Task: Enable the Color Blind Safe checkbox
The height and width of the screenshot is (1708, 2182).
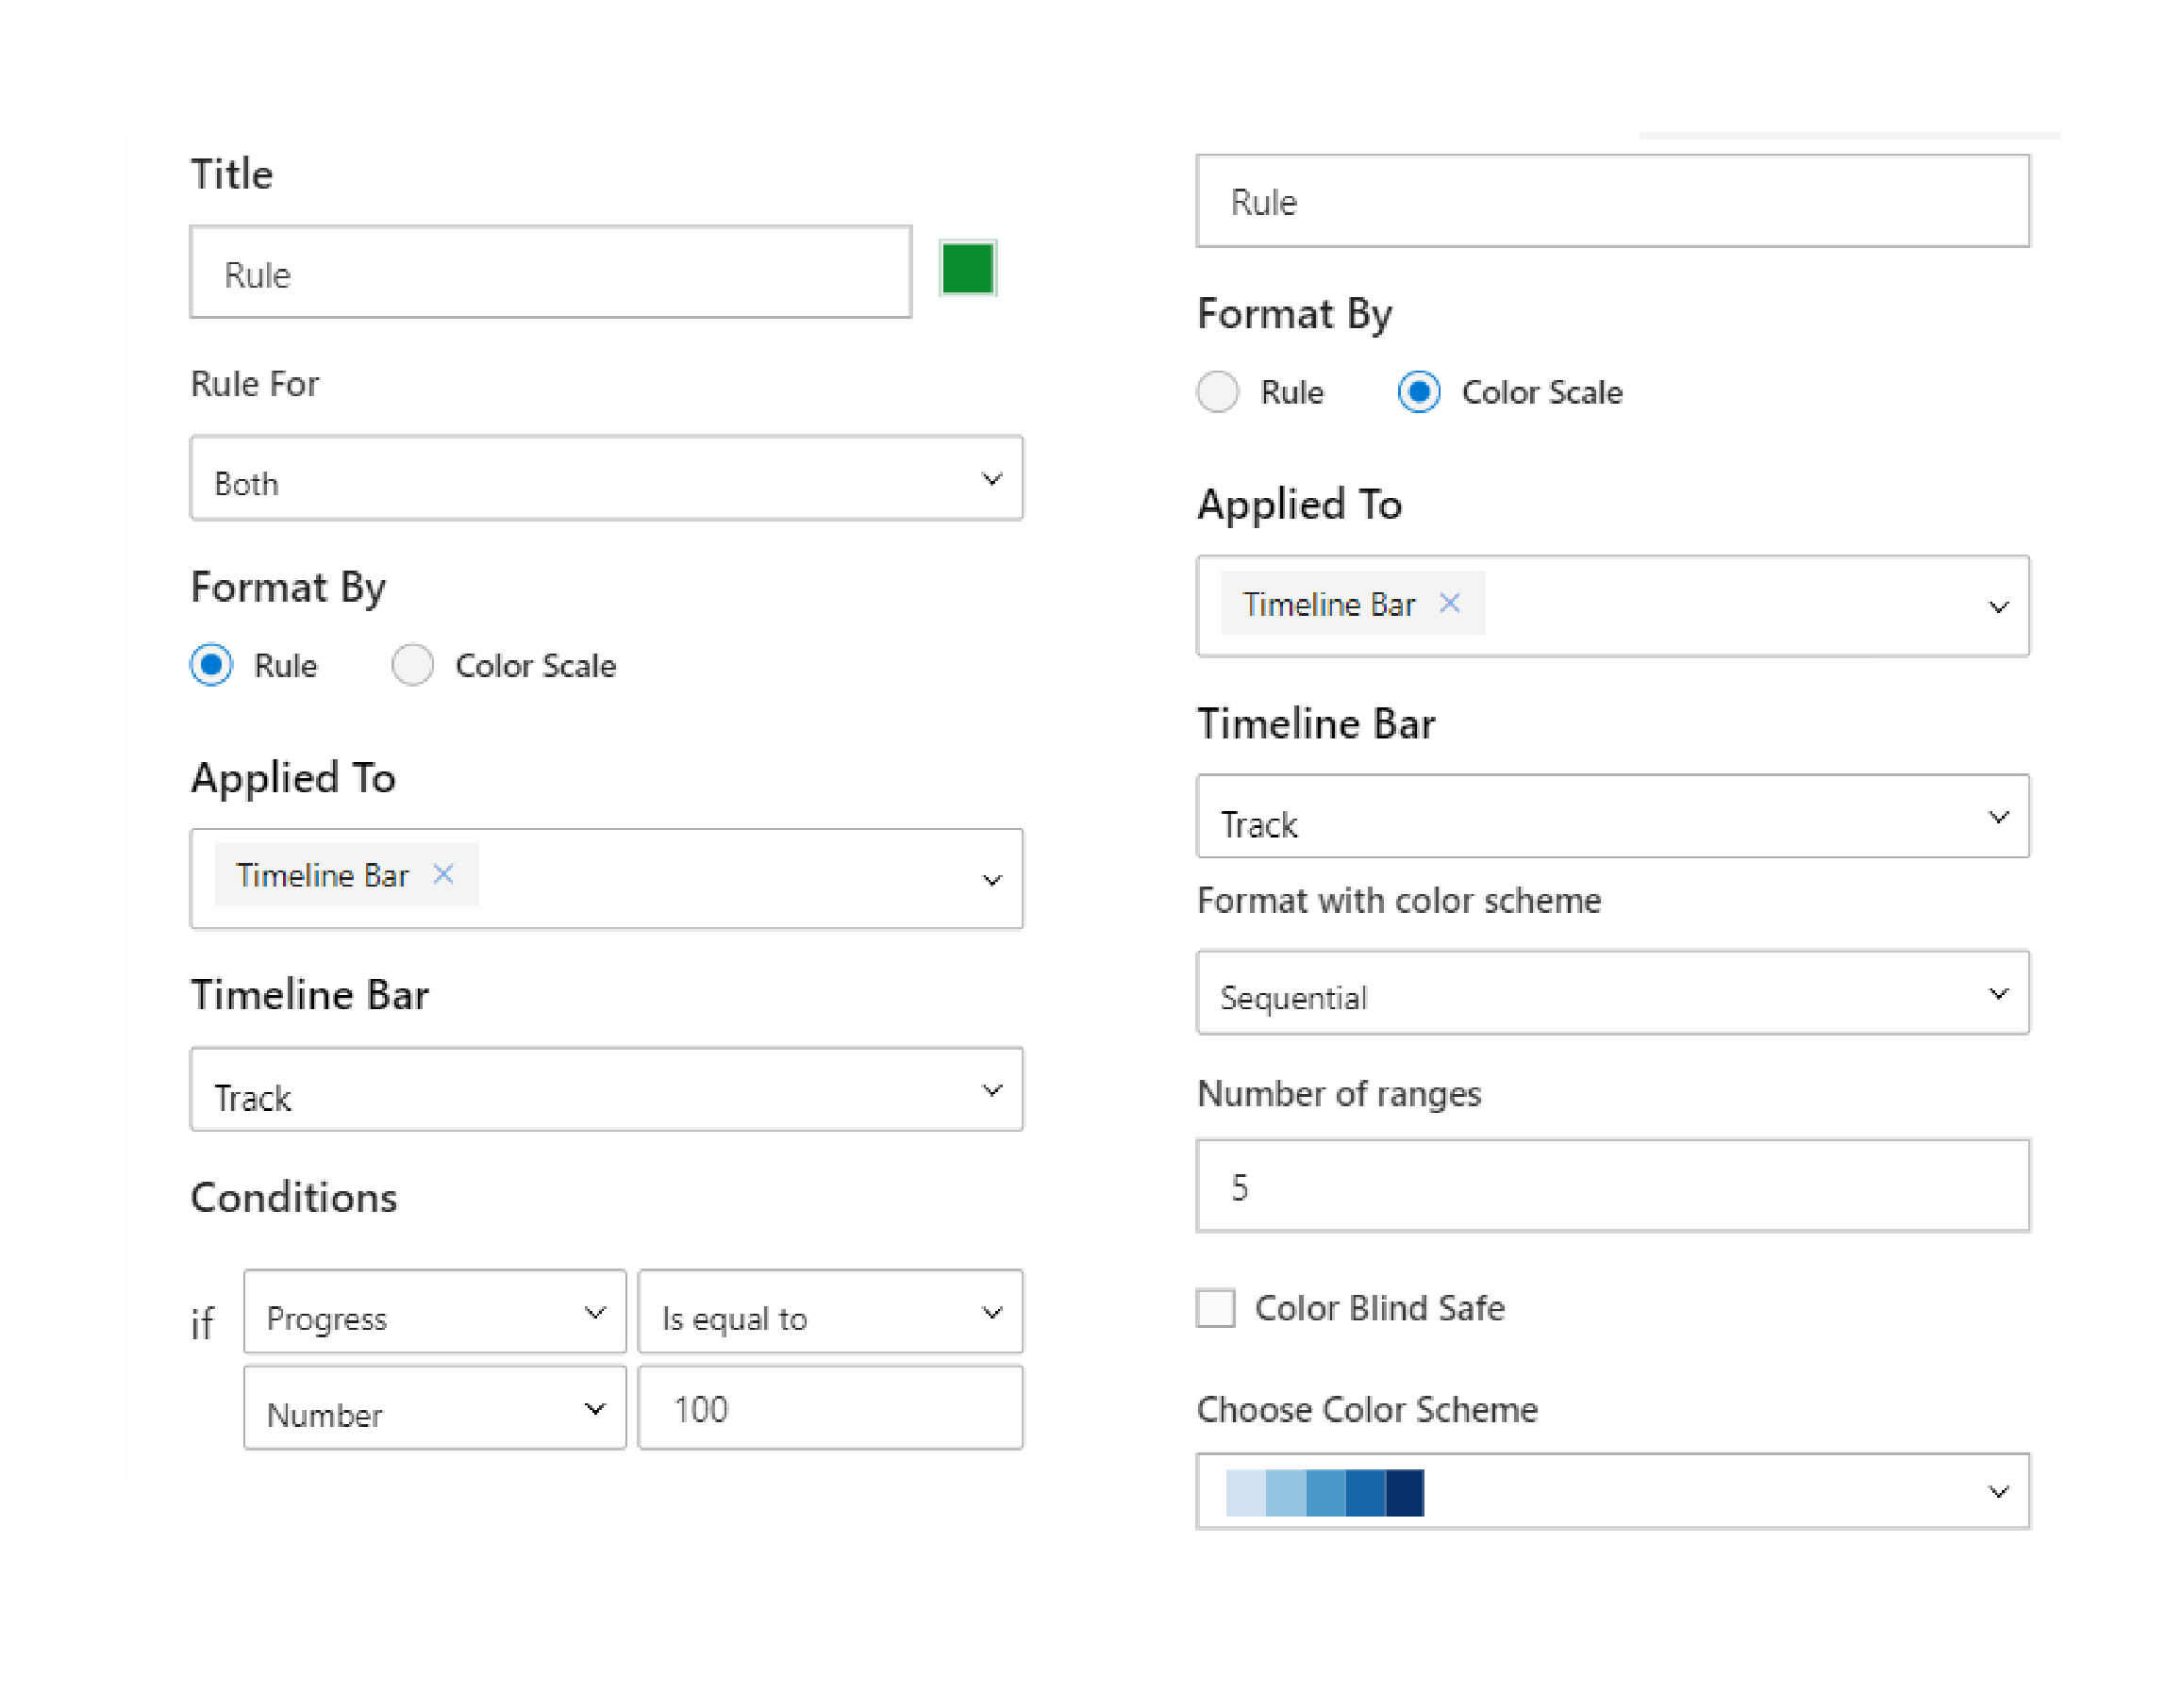Action: pyautogui.click(x=1219, y=1308)
